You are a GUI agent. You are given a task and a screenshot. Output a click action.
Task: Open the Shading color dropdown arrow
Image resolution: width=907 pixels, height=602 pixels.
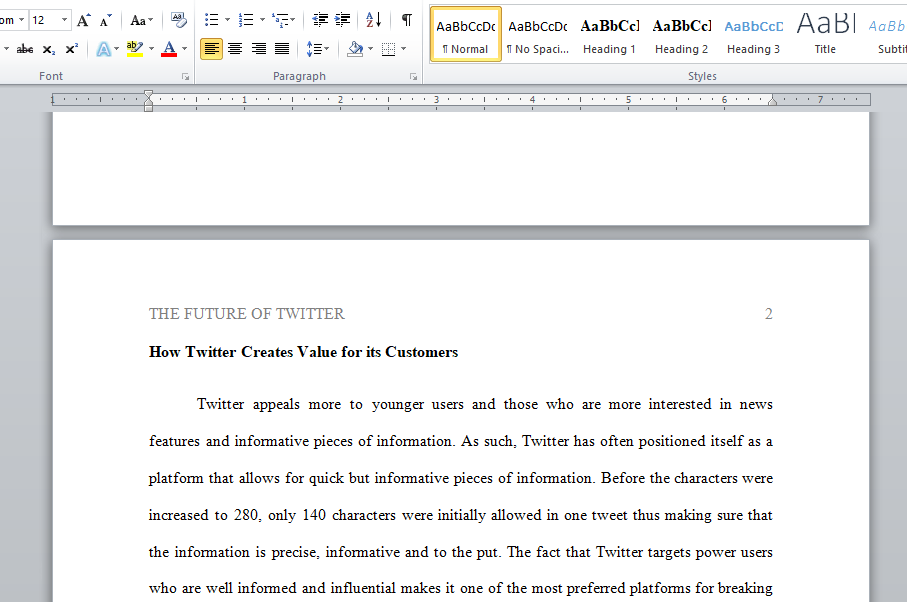(370, 49)
